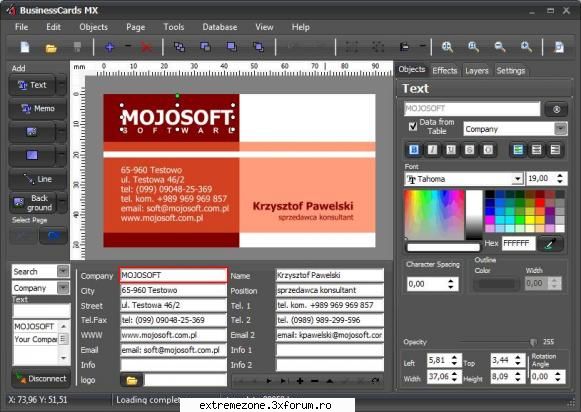The image size is (581, 412).
Task: Align text to the left
Action: point(518,150)
